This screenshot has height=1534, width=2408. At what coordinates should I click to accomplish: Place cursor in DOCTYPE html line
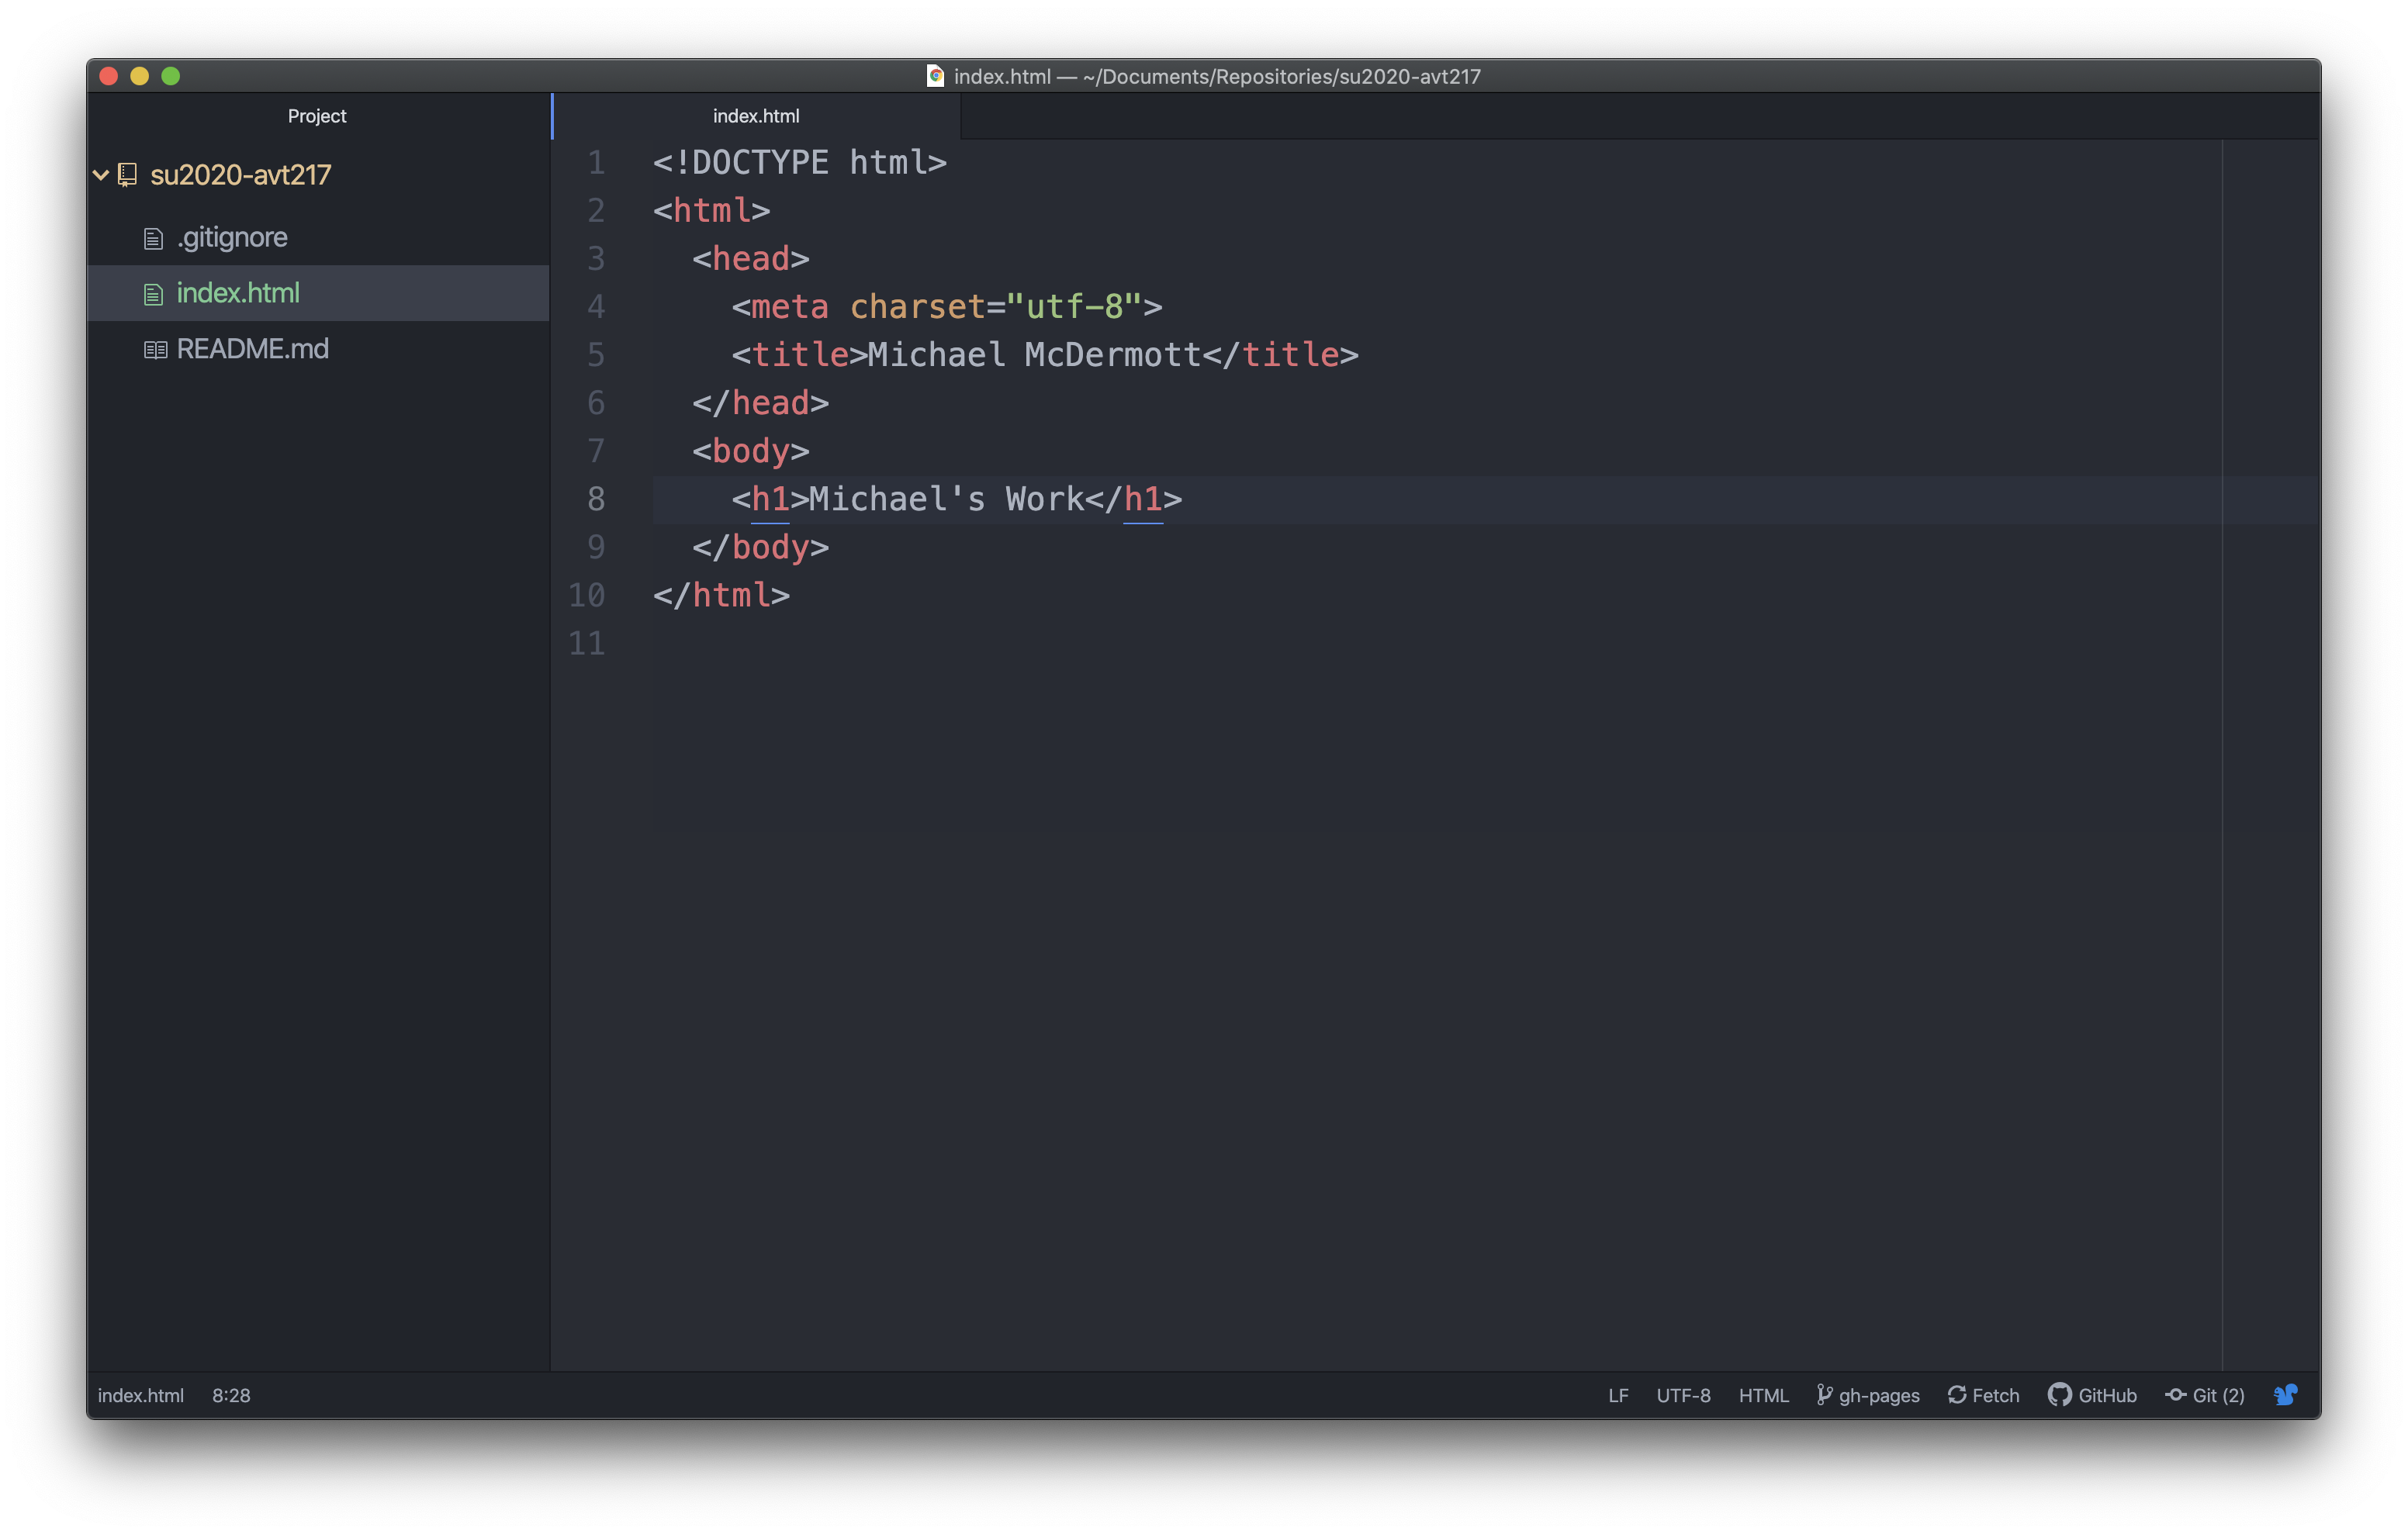click(x=800, y=162)
